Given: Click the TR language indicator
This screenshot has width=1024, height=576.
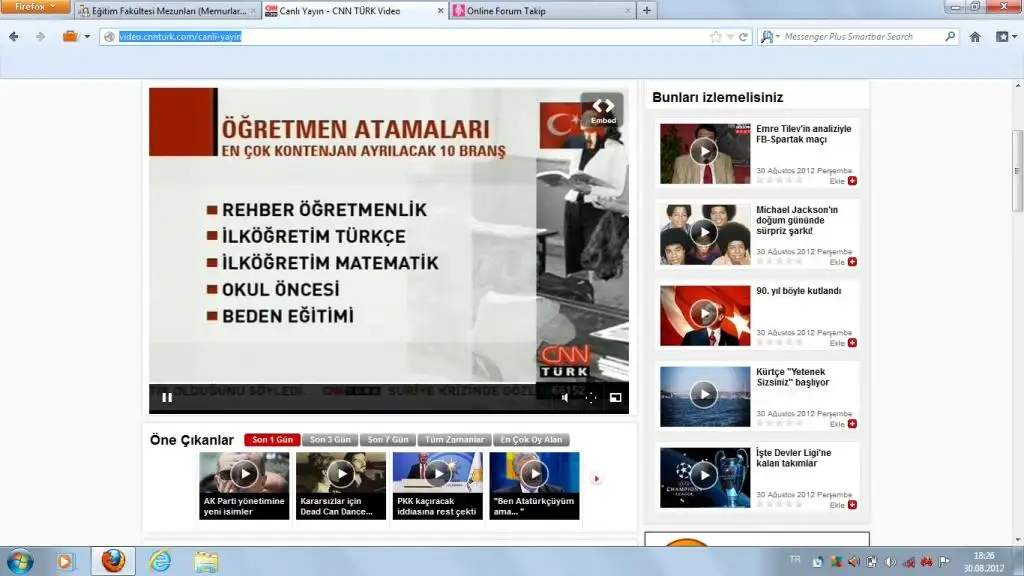Looking at the screenshot, I should coord(795,560).
